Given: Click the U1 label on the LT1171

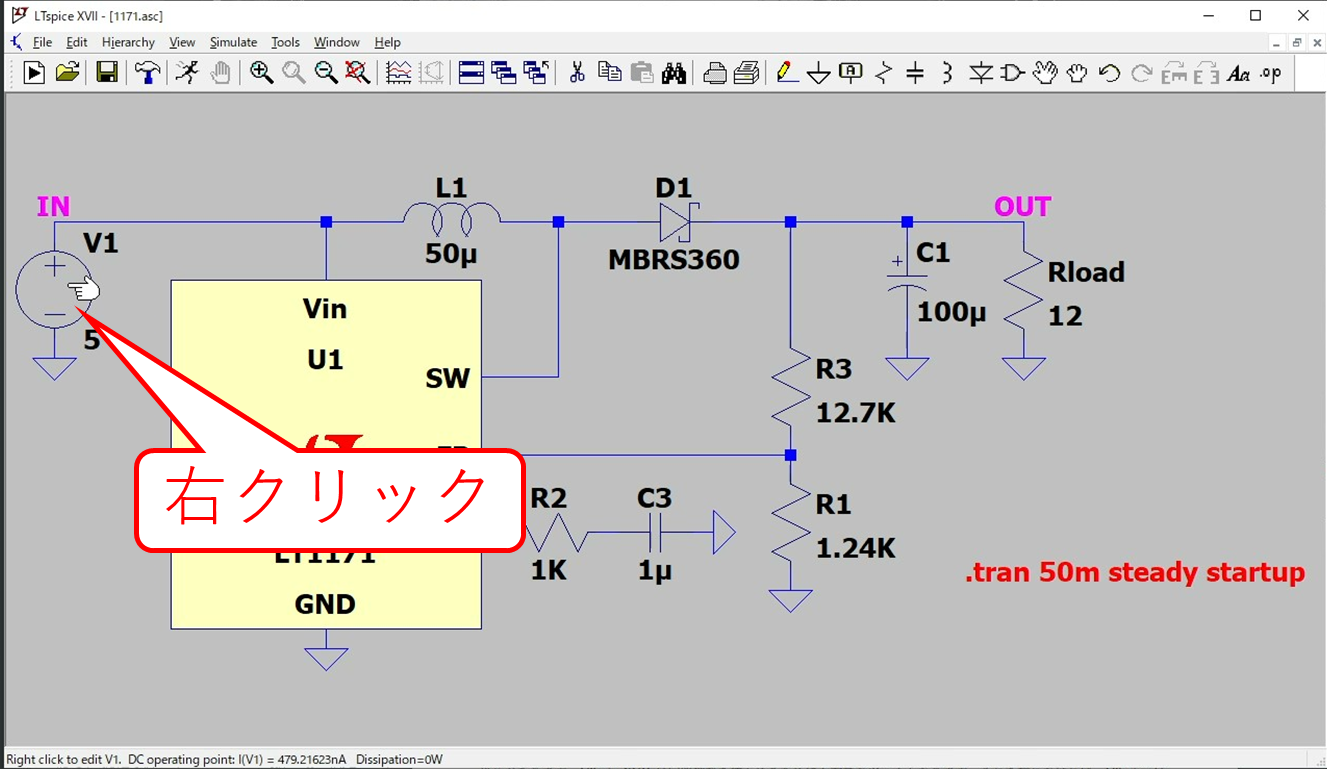Looking at the screenshot, I should click(325, 359).
